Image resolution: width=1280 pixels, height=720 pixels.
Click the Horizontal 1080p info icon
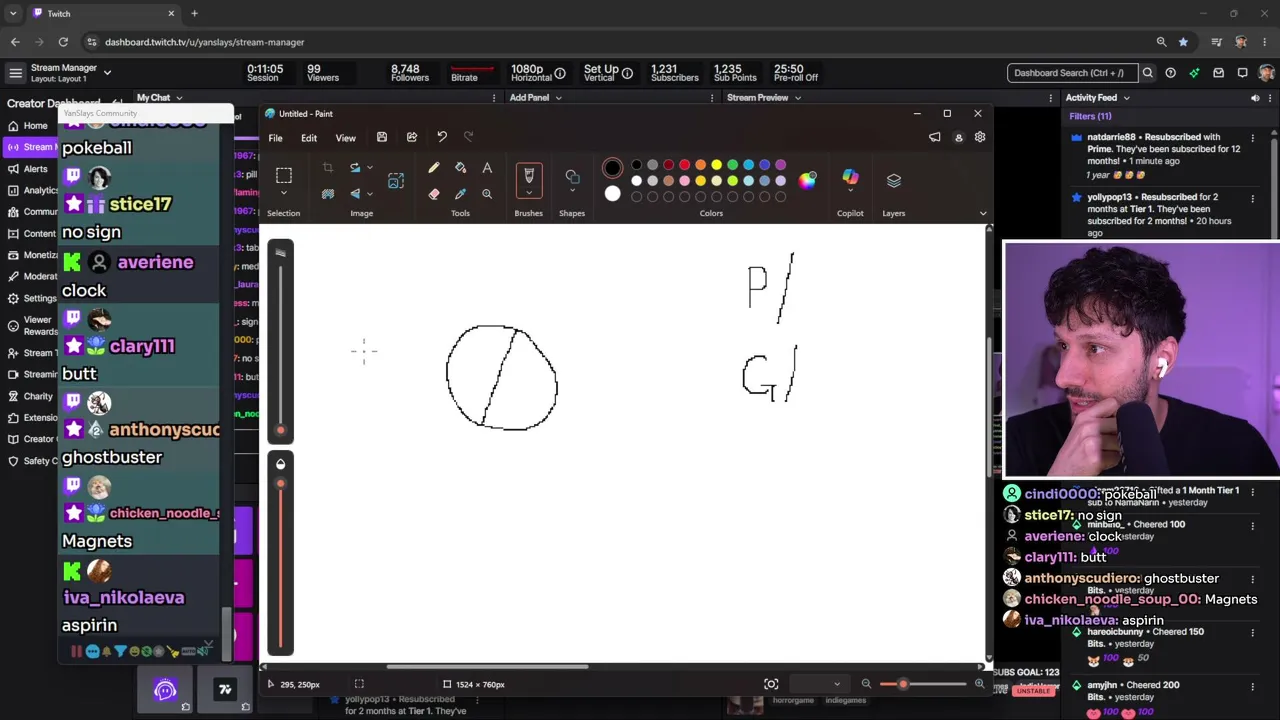click(x=560, y=73)
